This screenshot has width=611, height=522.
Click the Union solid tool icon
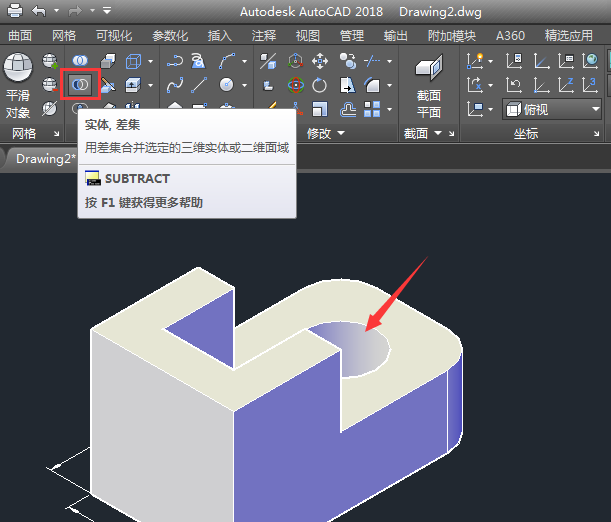pos(79,62)
